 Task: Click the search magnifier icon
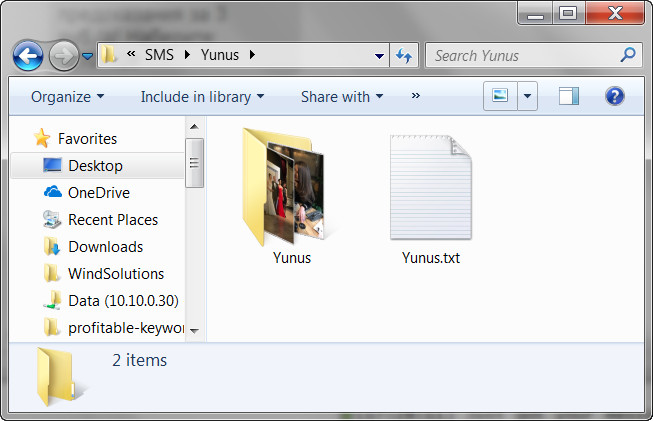628,55
